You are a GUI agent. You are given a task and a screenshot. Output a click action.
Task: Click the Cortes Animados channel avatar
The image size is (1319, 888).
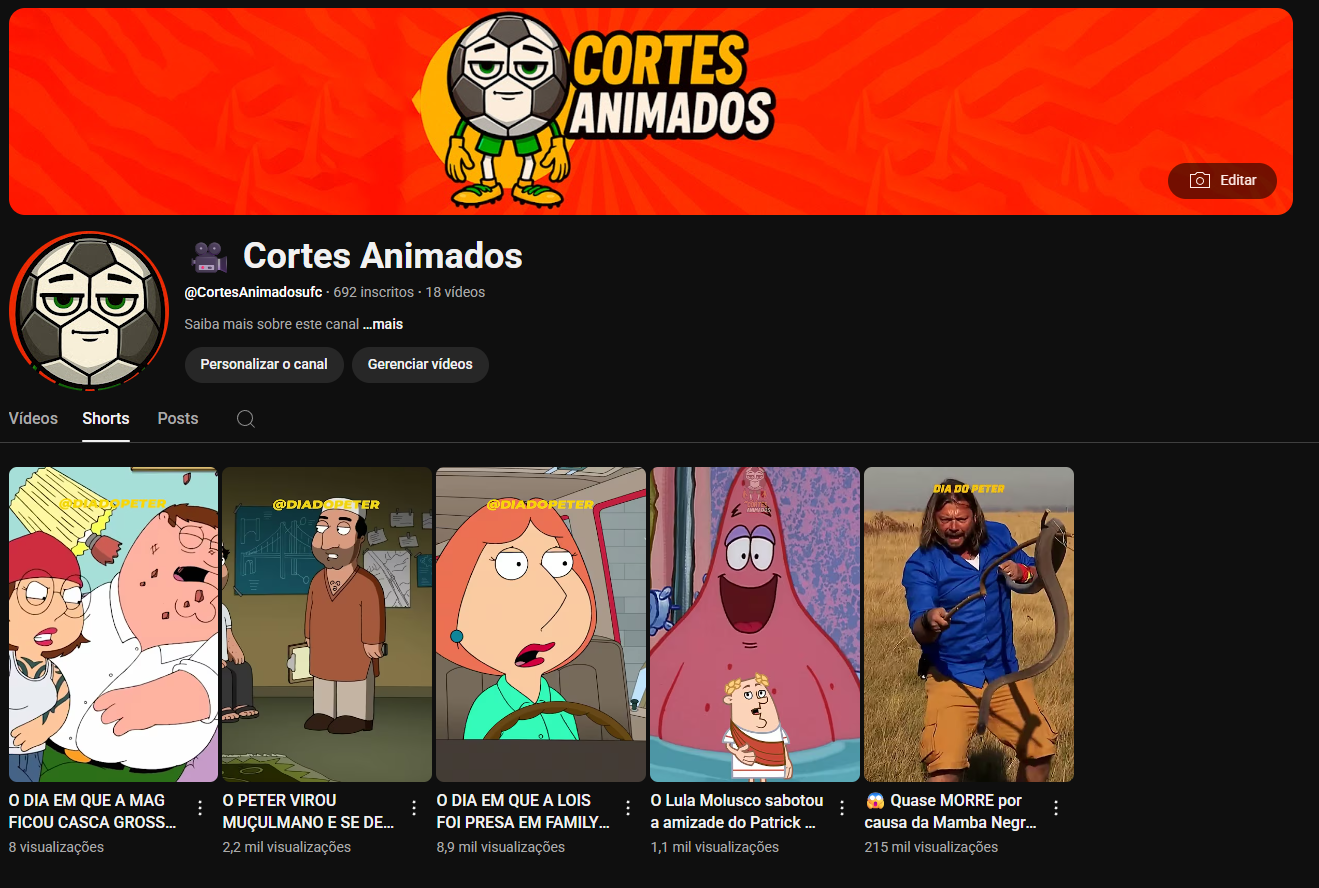[x=89, y=312]
